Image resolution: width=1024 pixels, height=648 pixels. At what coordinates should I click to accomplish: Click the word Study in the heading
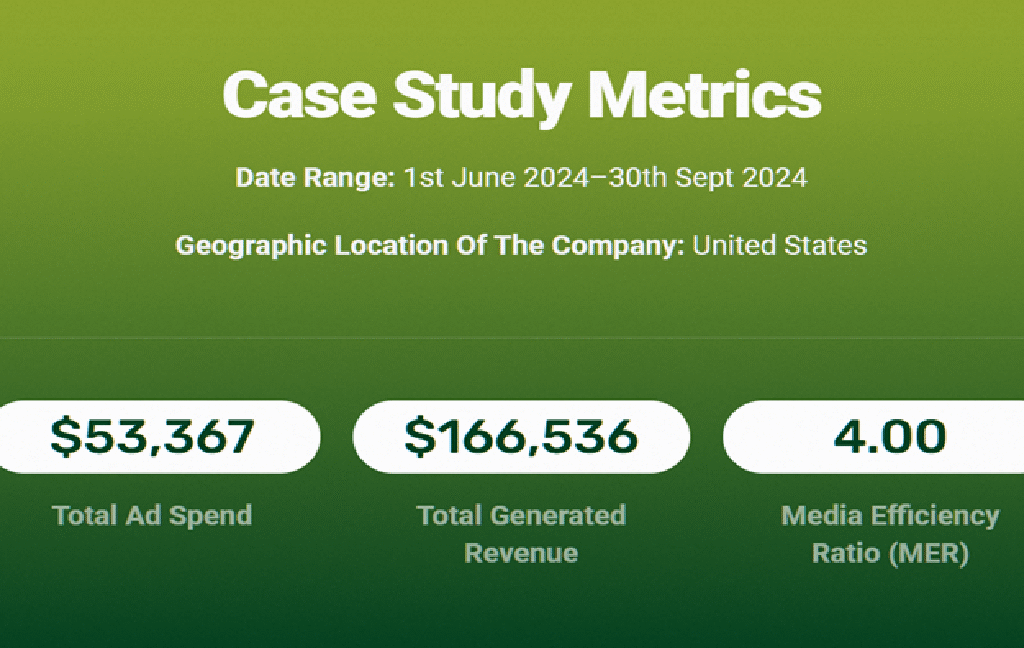[x=482, y=97]
